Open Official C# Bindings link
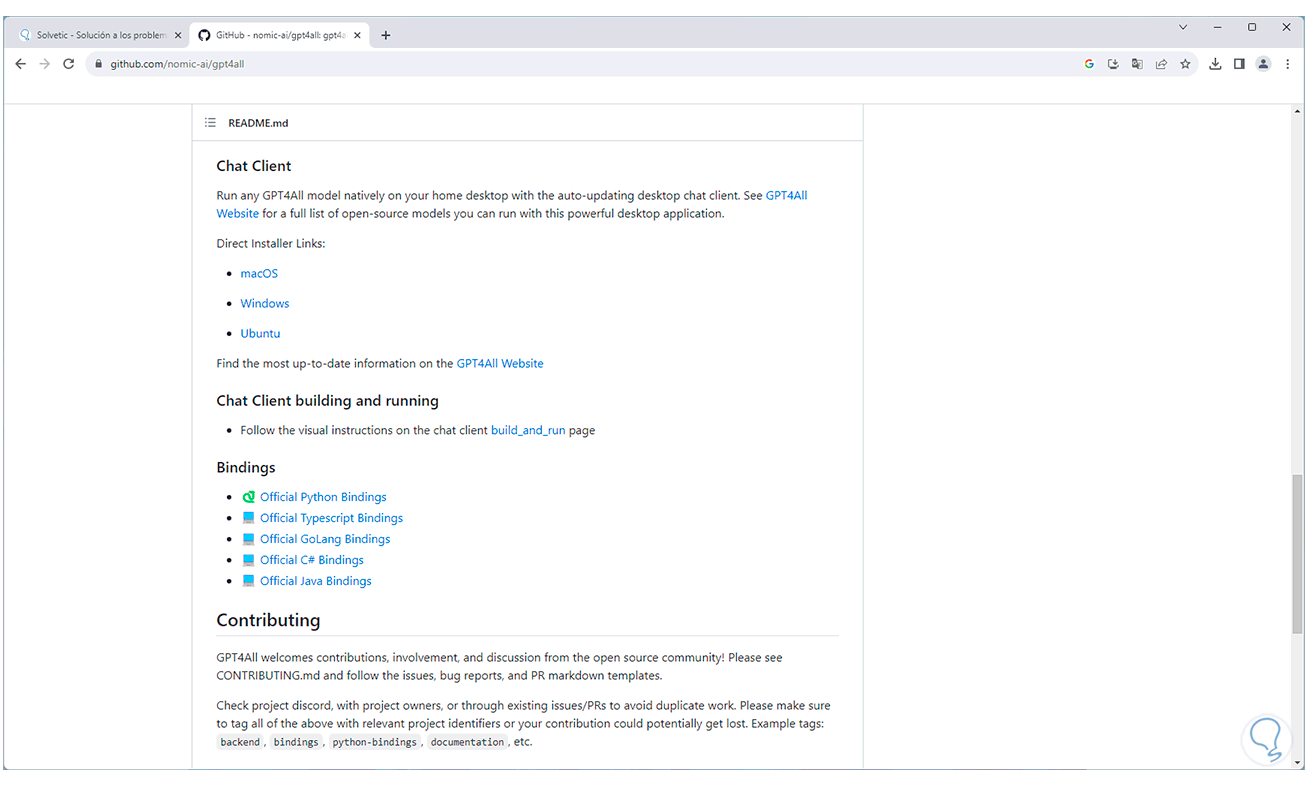Image resolution: width=1308 pixels, height=786 pixels. 312,560
